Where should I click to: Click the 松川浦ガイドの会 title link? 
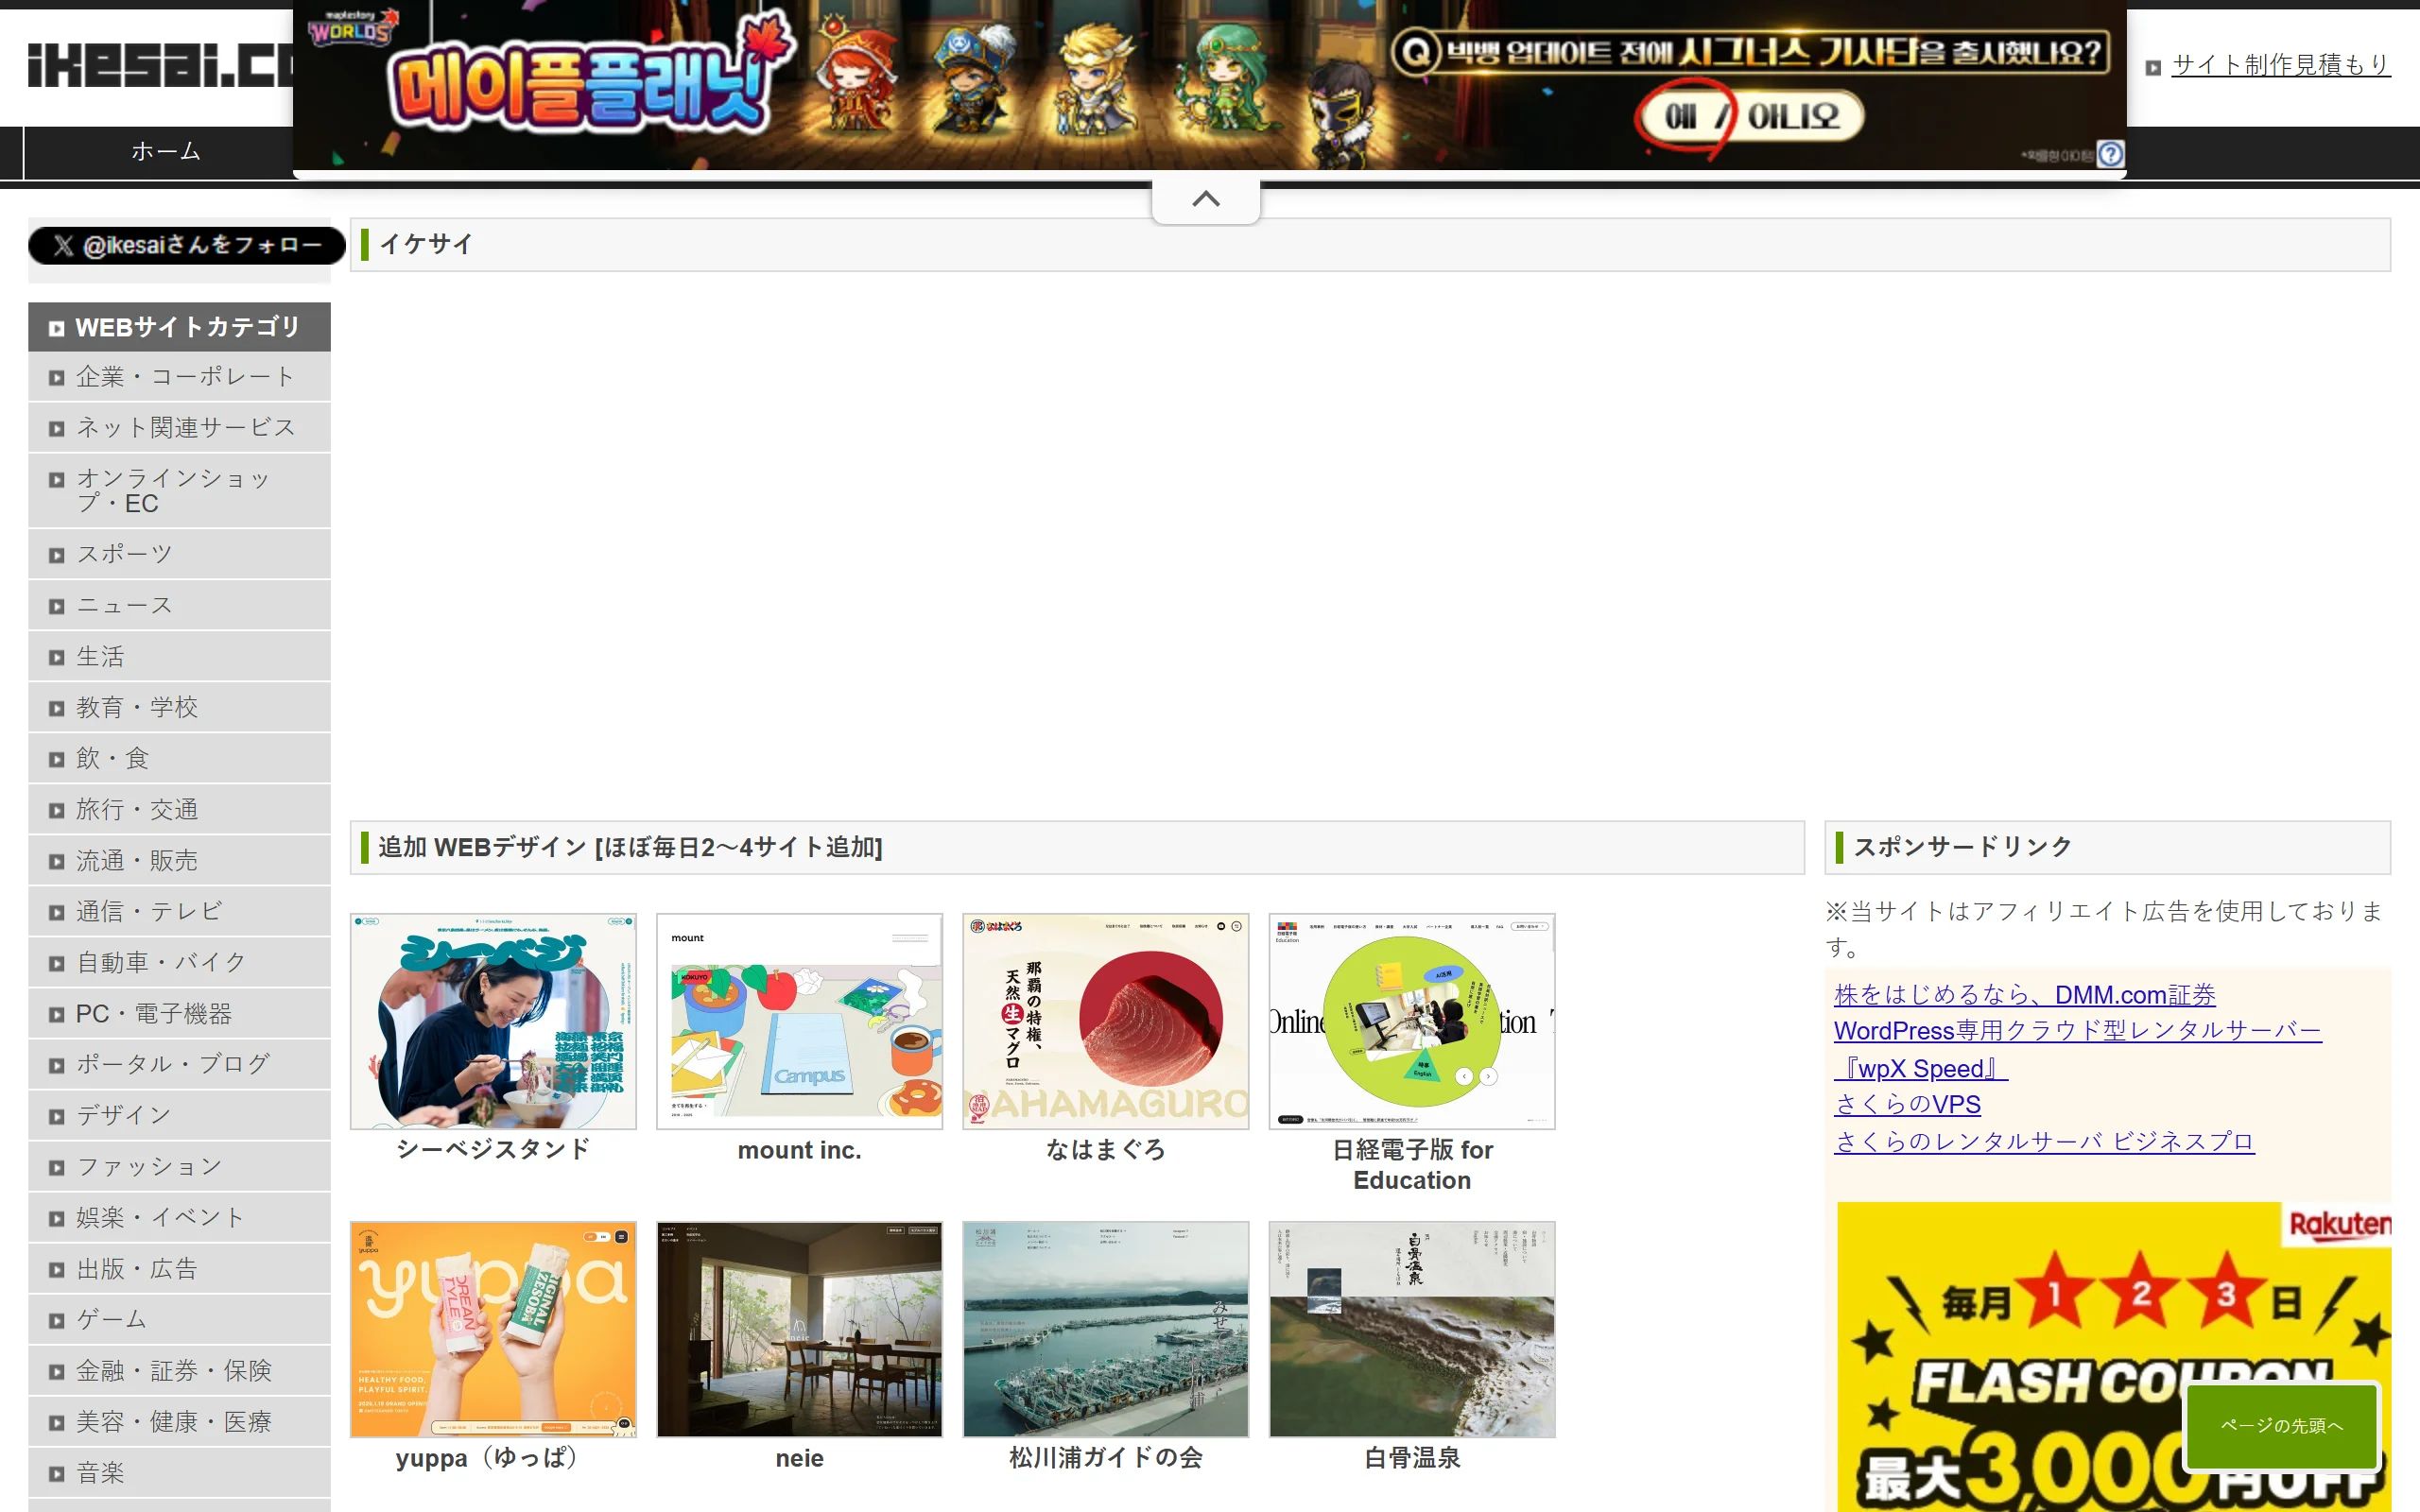tap(1105, 1458)
